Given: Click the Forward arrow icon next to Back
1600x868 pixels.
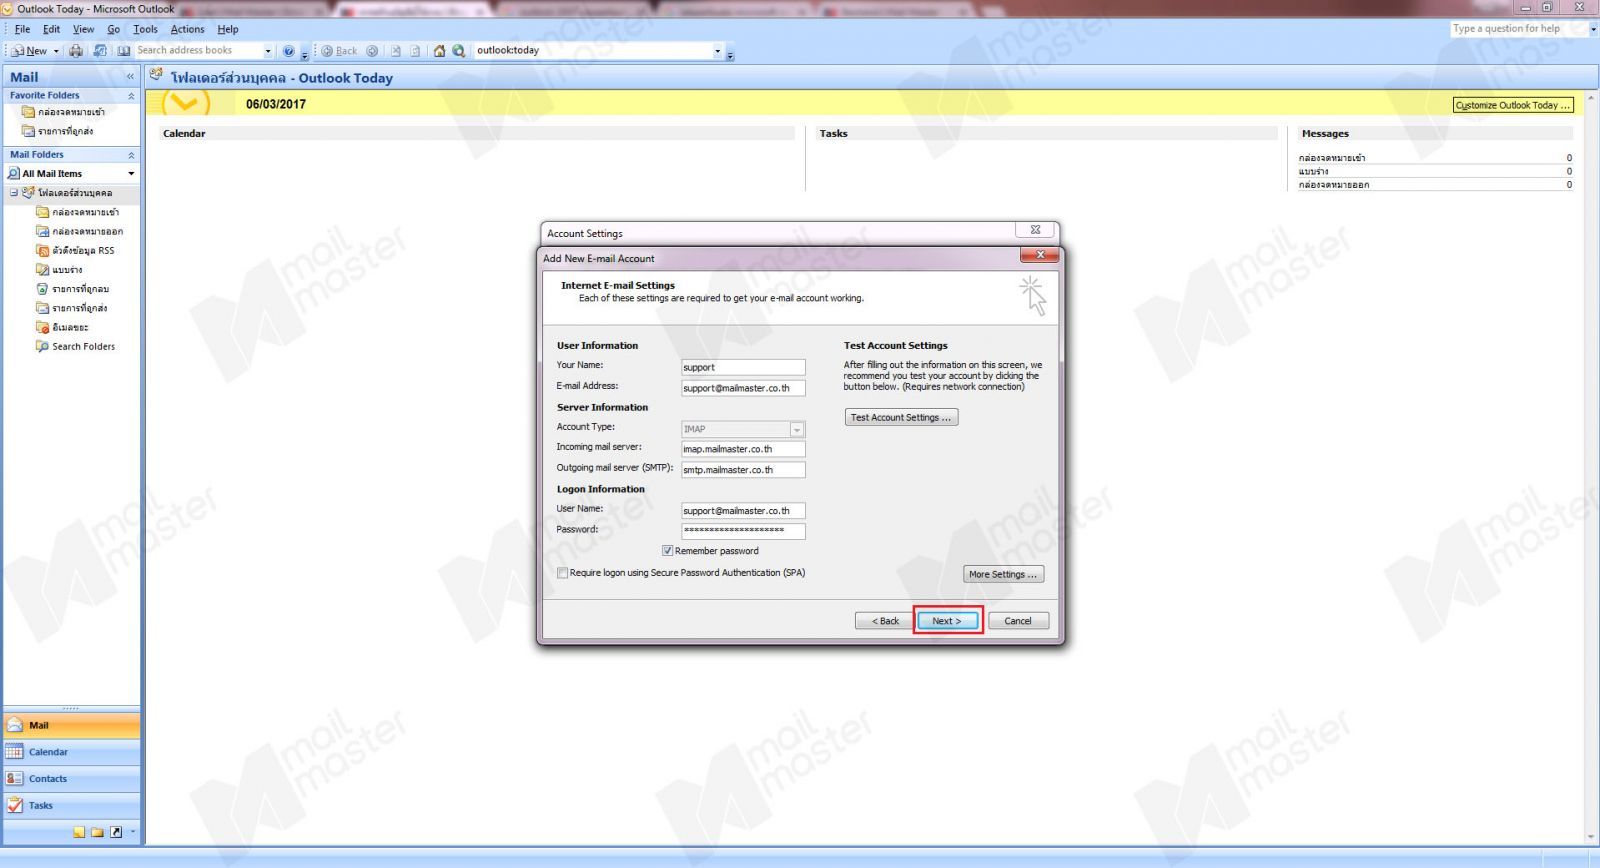Looking at the screenshot, I should click(x=372, y=51).
